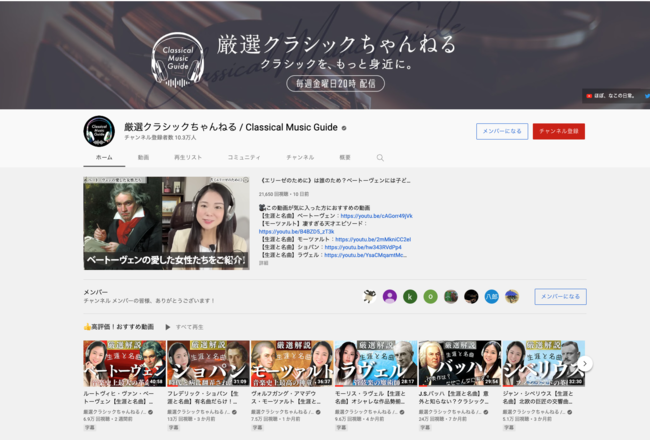Open title ヴォルフガング・アマデウス・モーツァルト
This screenshot has width=650, height=440.
286,397
